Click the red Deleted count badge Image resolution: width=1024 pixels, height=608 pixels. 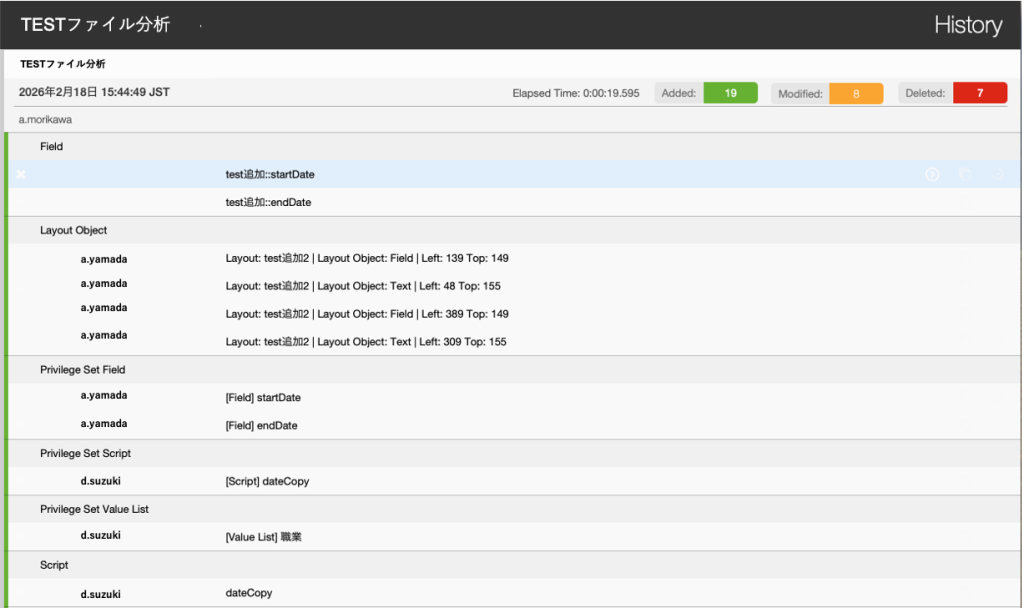pyautogui.click(x=979, y=93)
